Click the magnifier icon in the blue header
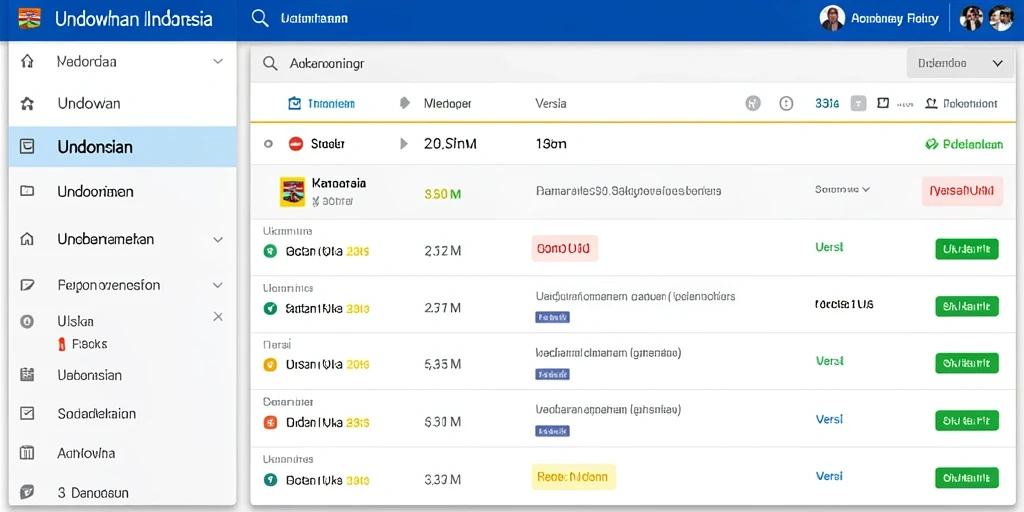Viewport: 1024px width, 512px height. (x=260, y=18)
